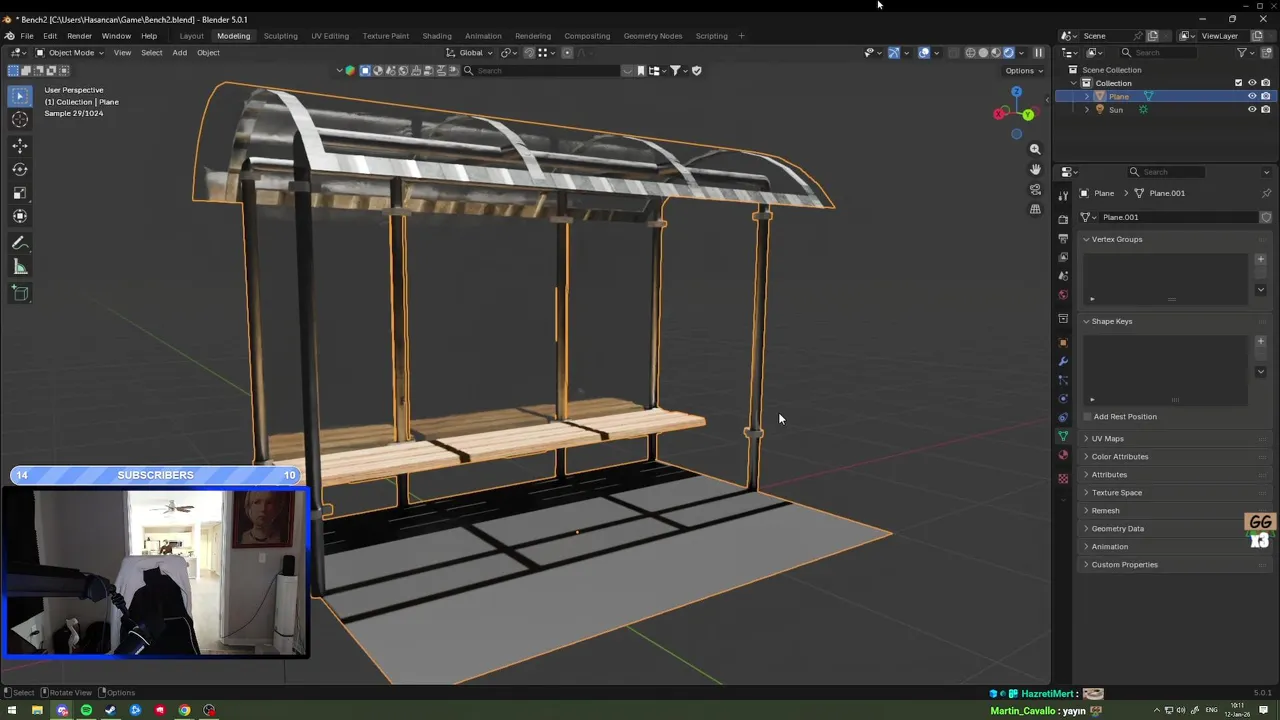Open the Particles properties tab
The width and height of the screenshot is (1280, 720).
point(1063,380)
